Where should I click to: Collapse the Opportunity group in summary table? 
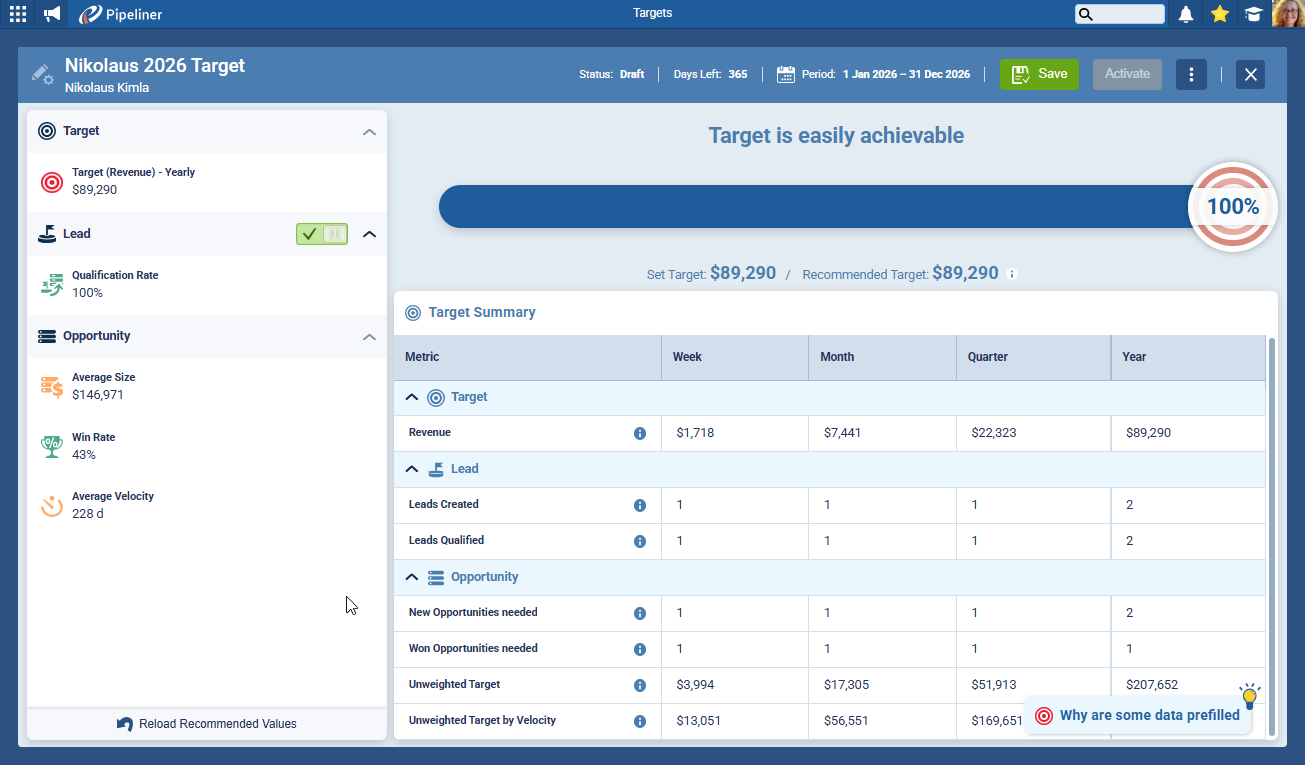(x=411, y=577)
